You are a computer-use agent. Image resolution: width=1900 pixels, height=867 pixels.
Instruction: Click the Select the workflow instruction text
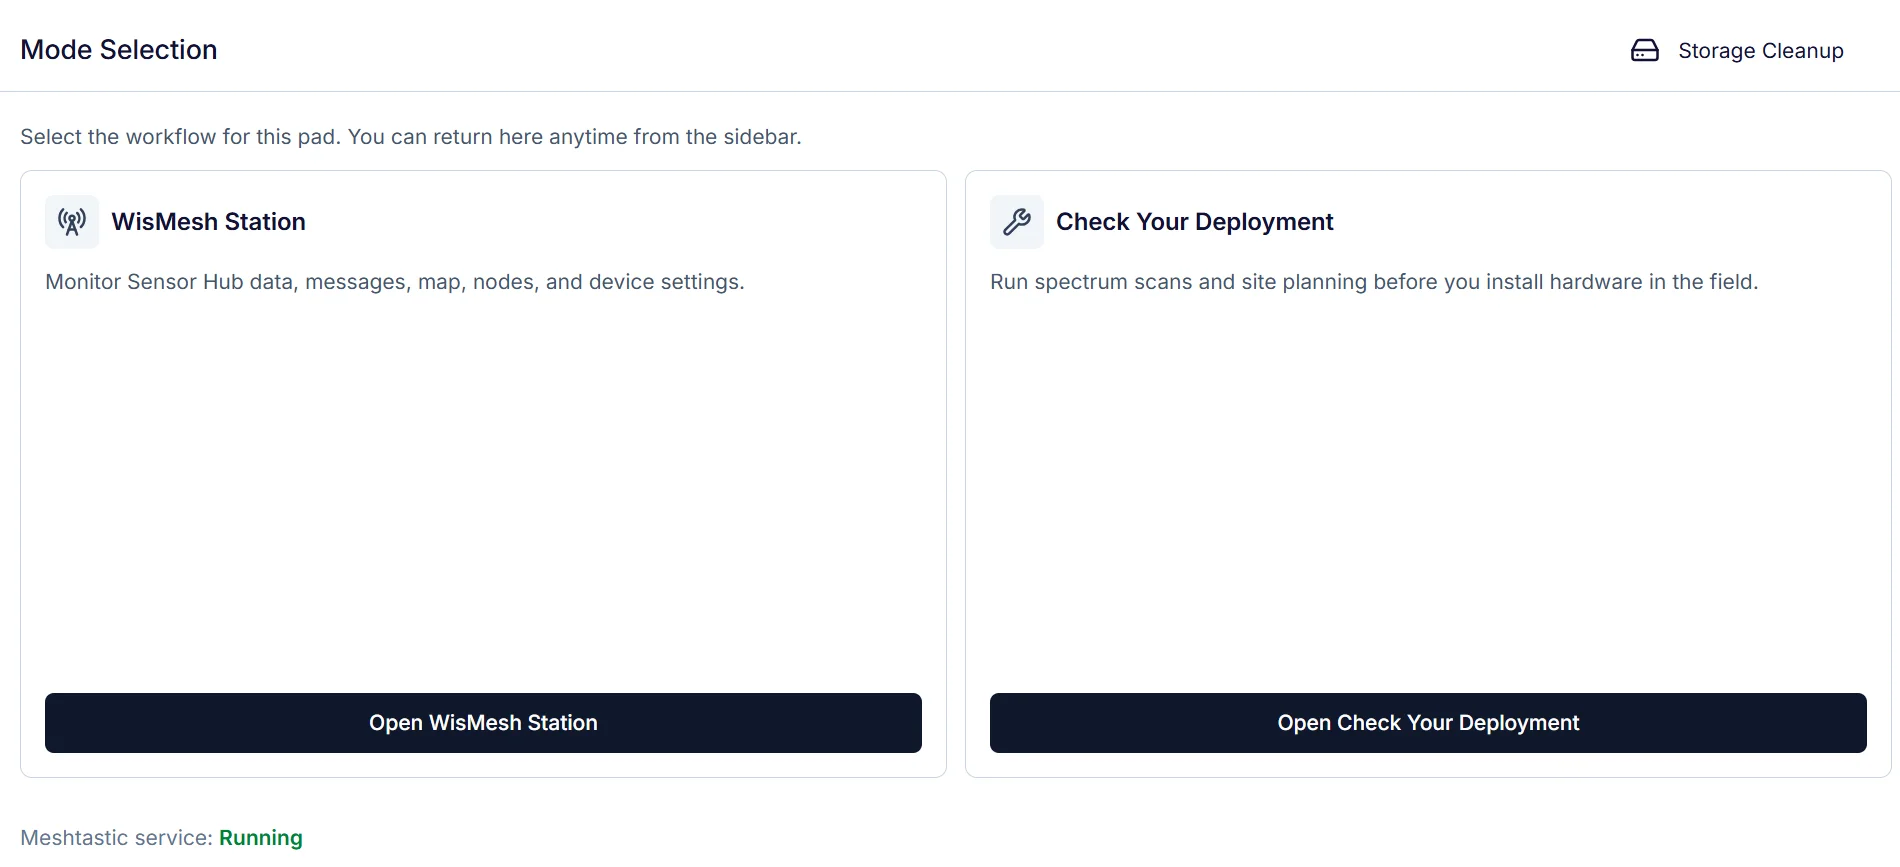coord(411,137)
